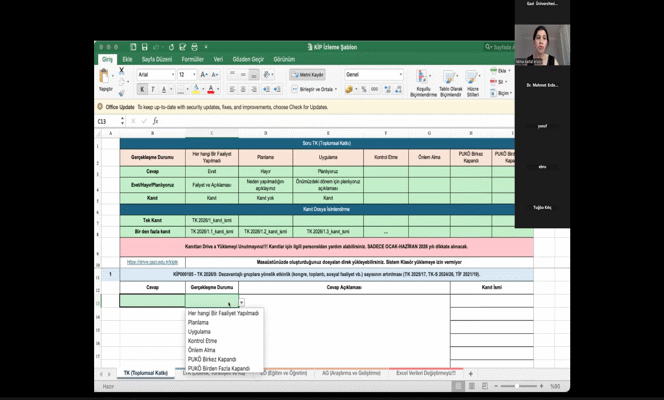664x400 pixels.
Task: Select Uygulama from the dropdown list
Action: point(199,331)
